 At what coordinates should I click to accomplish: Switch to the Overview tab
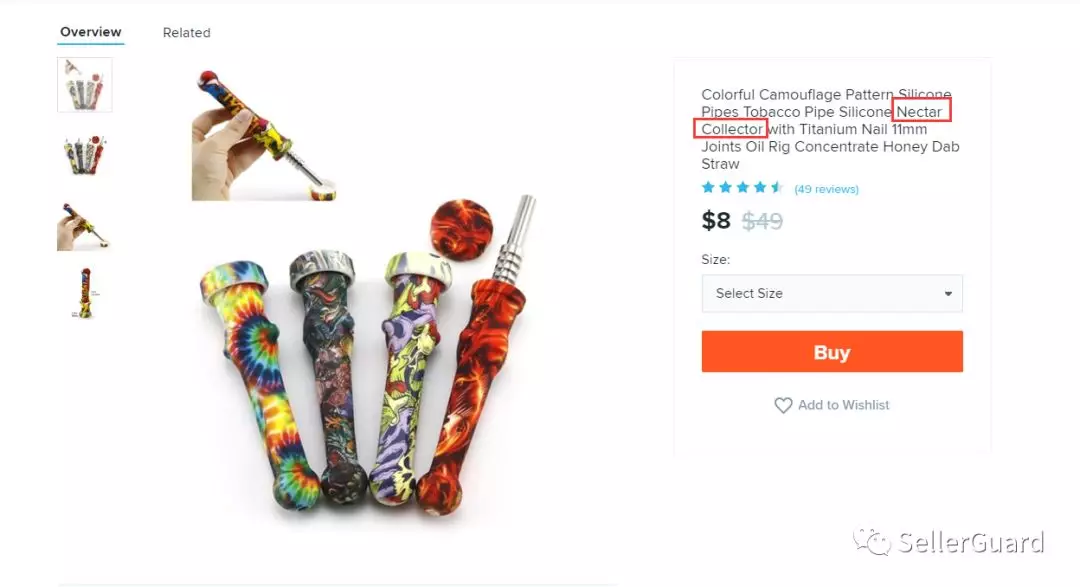pos(90,32)
